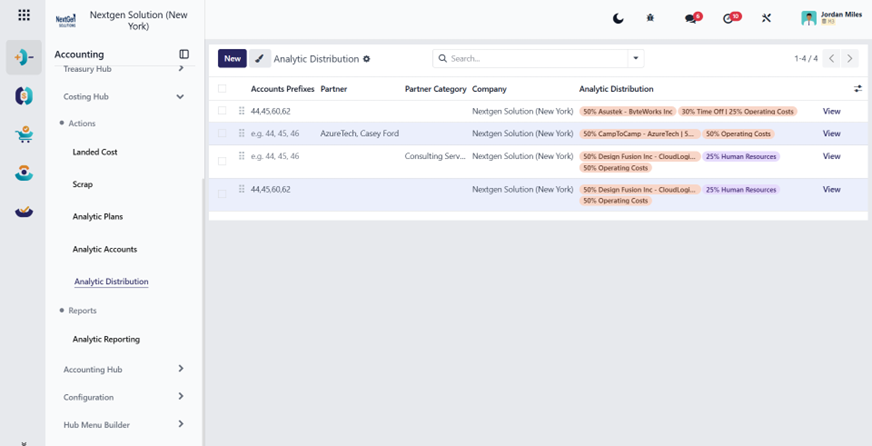The image size is (872, 446).
Task: Click 25% Human Resources tag in Consulting row
Action: click(x=741, y=156)
